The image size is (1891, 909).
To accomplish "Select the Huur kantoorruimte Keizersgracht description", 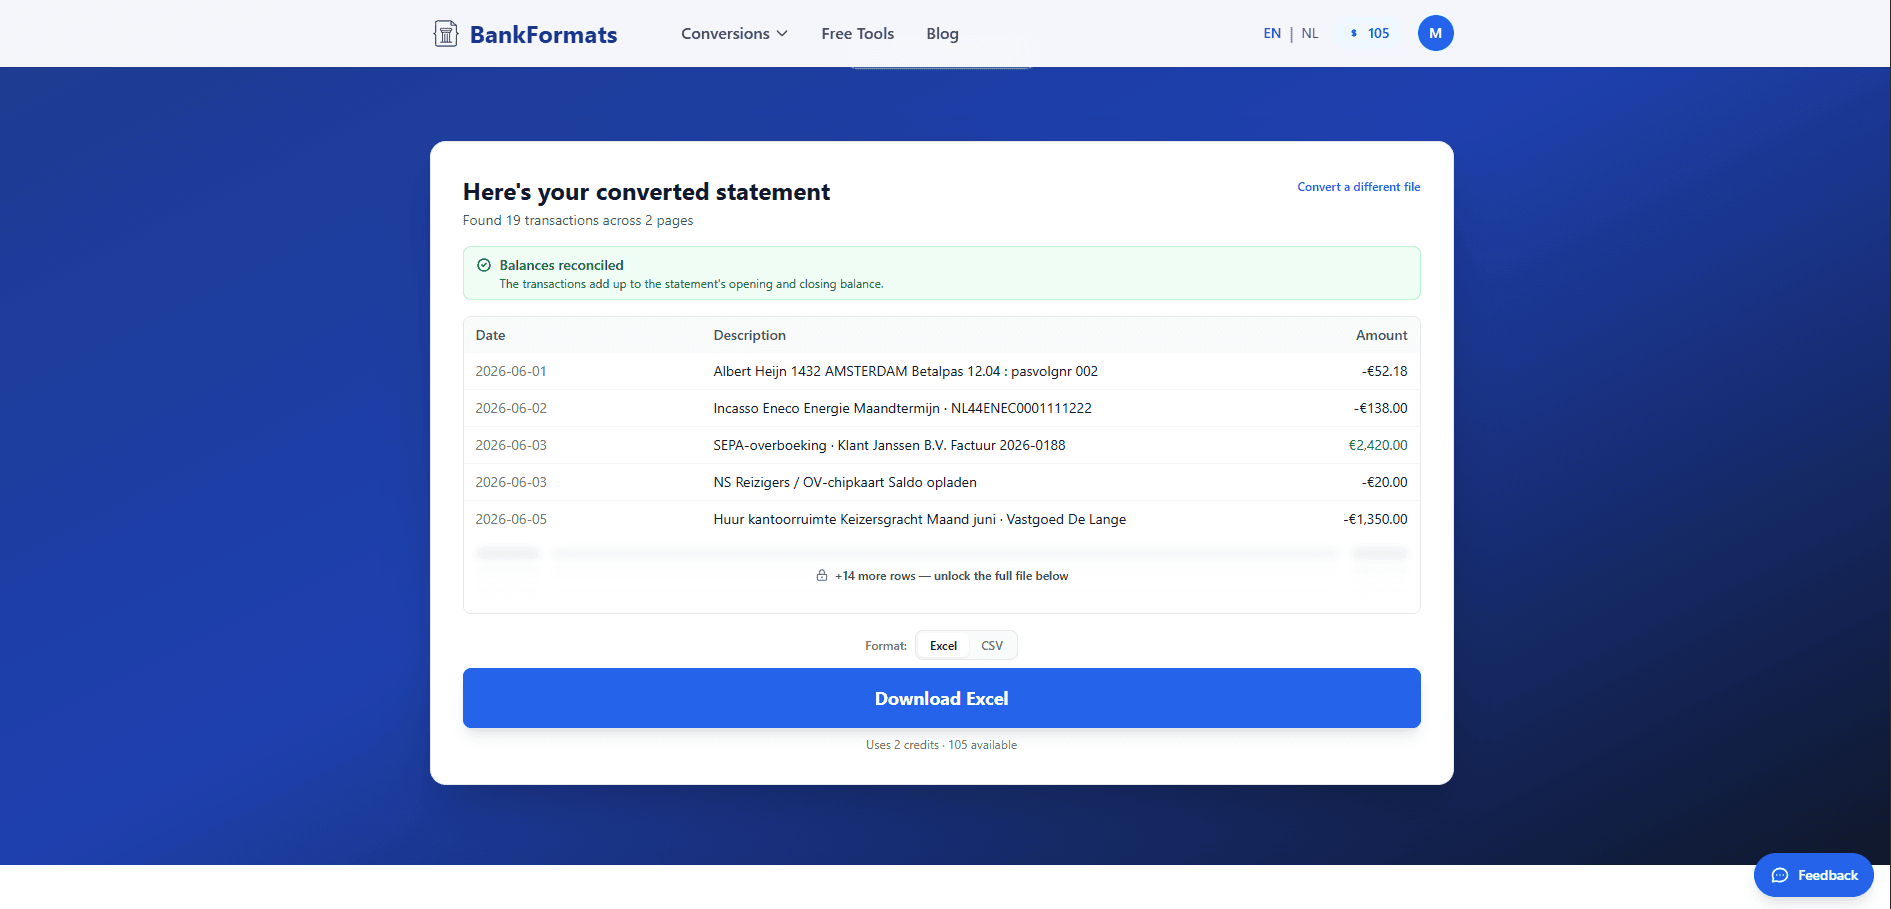I will tap(919, 519).
